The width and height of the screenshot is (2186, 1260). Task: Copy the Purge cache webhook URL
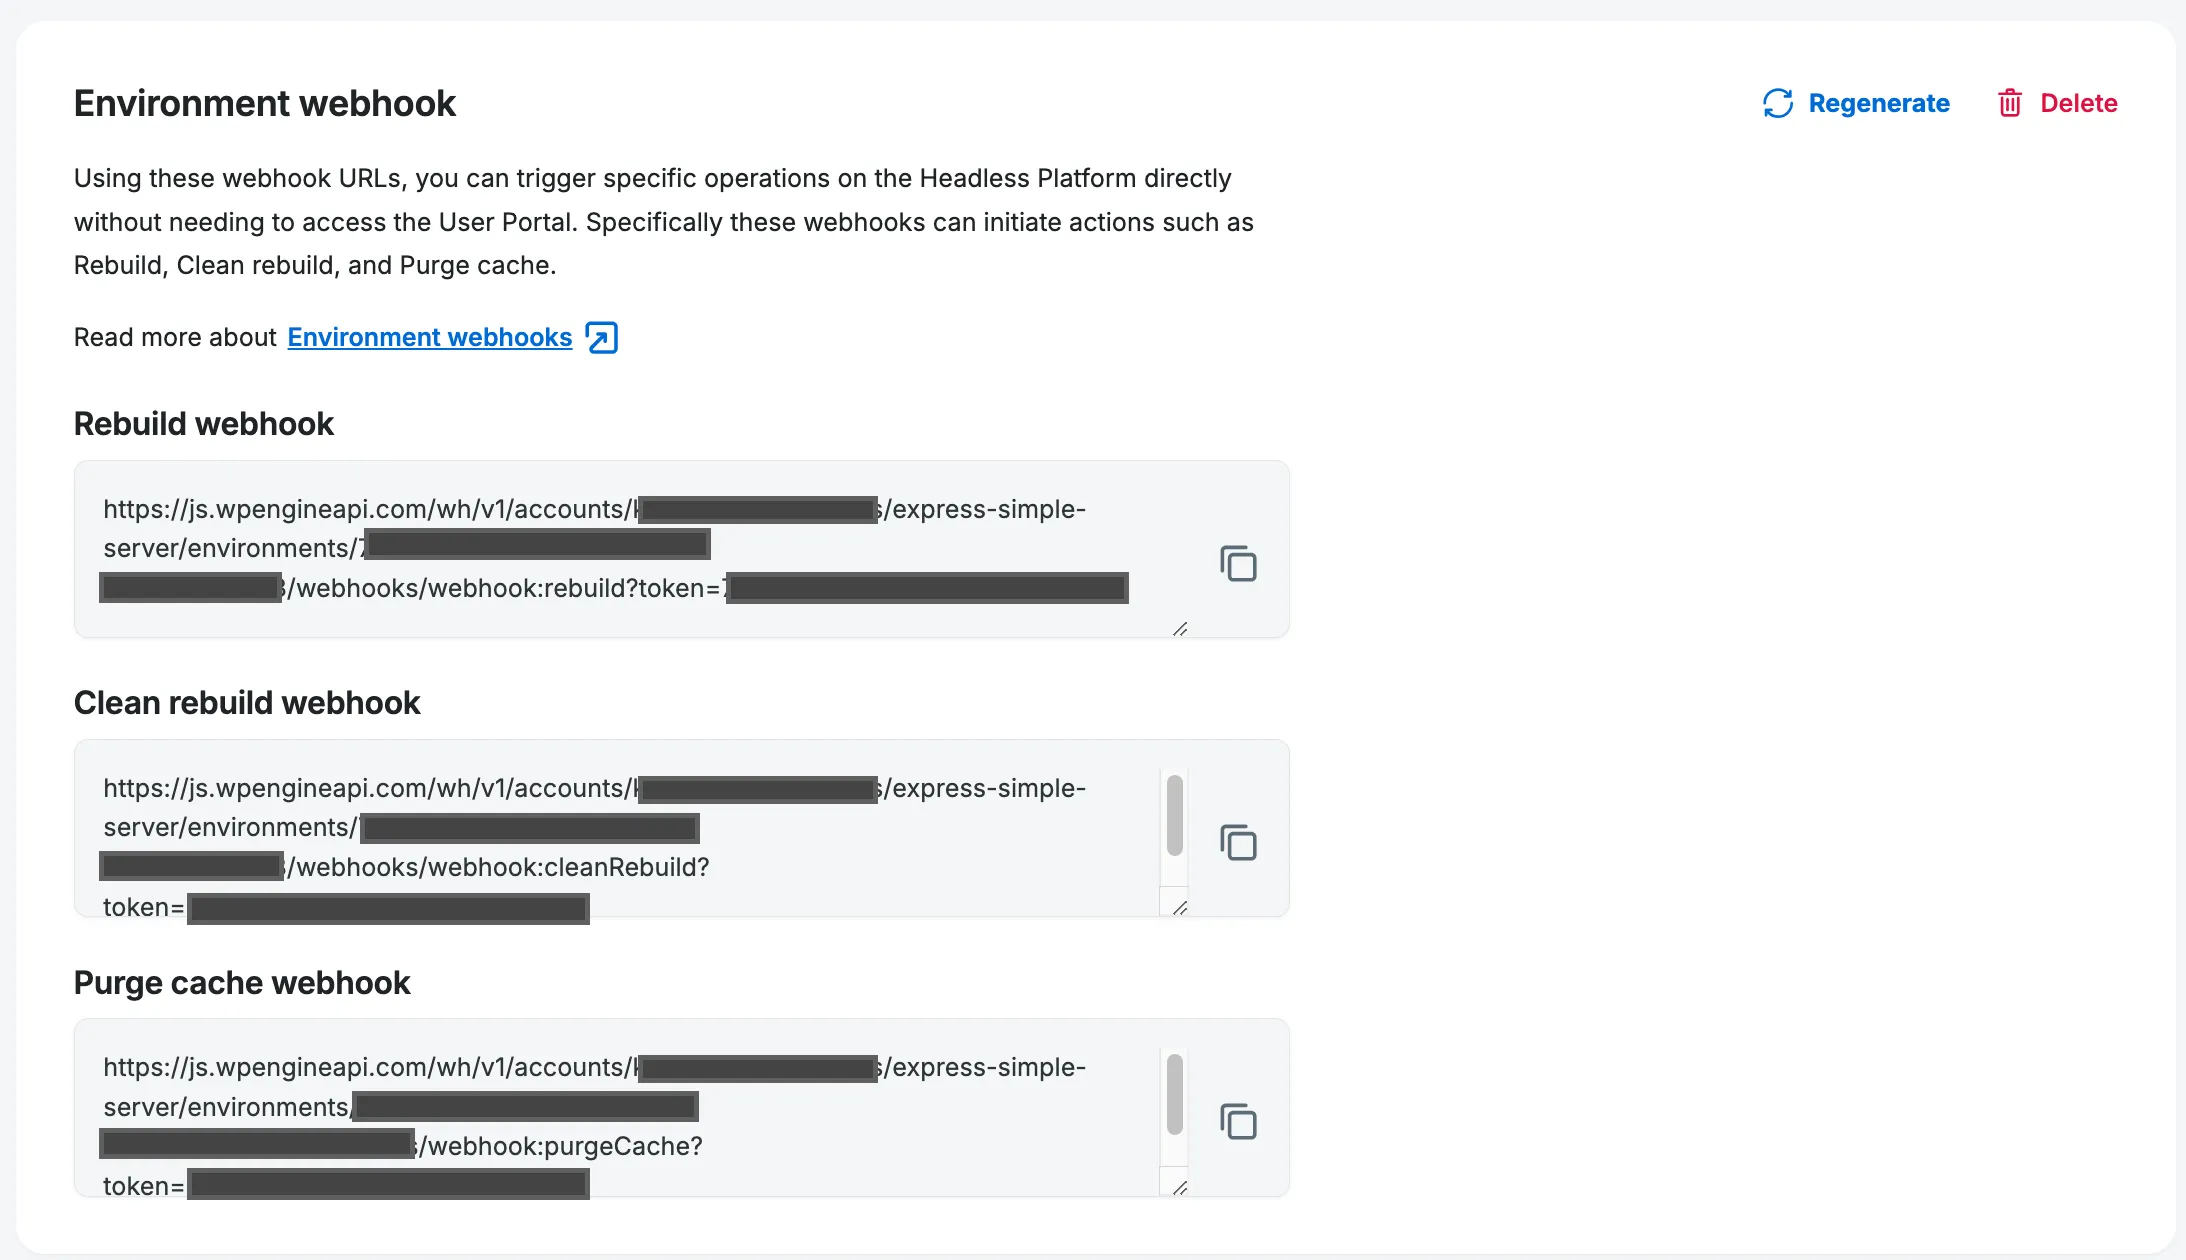click(x=1239, y=1120)
